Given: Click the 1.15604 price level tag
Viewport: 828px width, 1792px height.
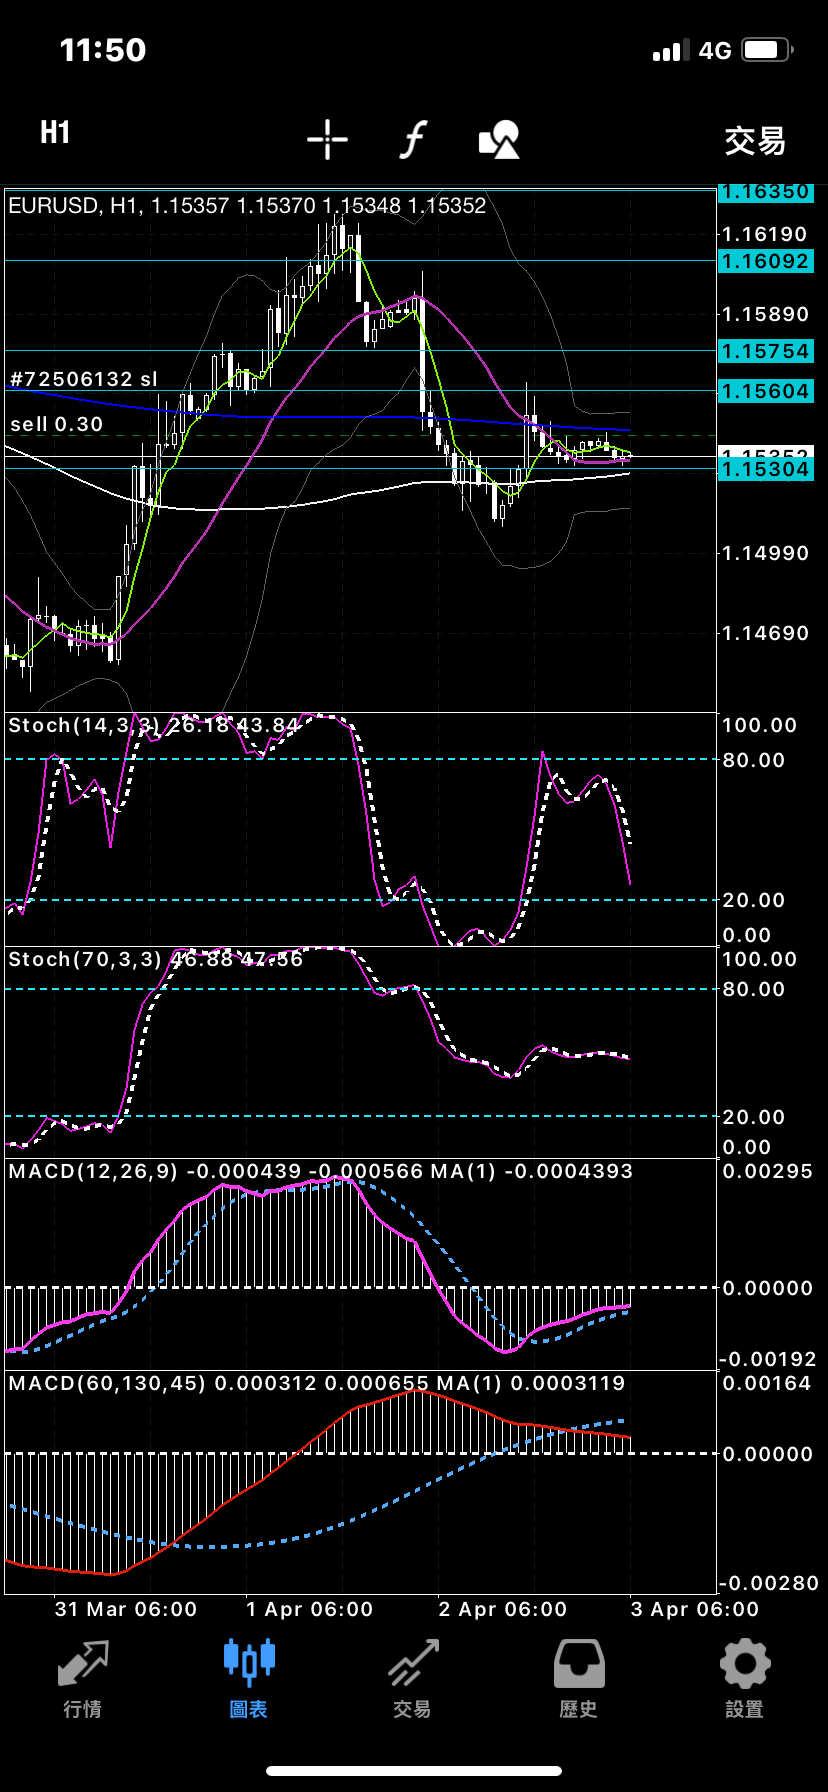Looking at the screenshot, I should point(765,391).
